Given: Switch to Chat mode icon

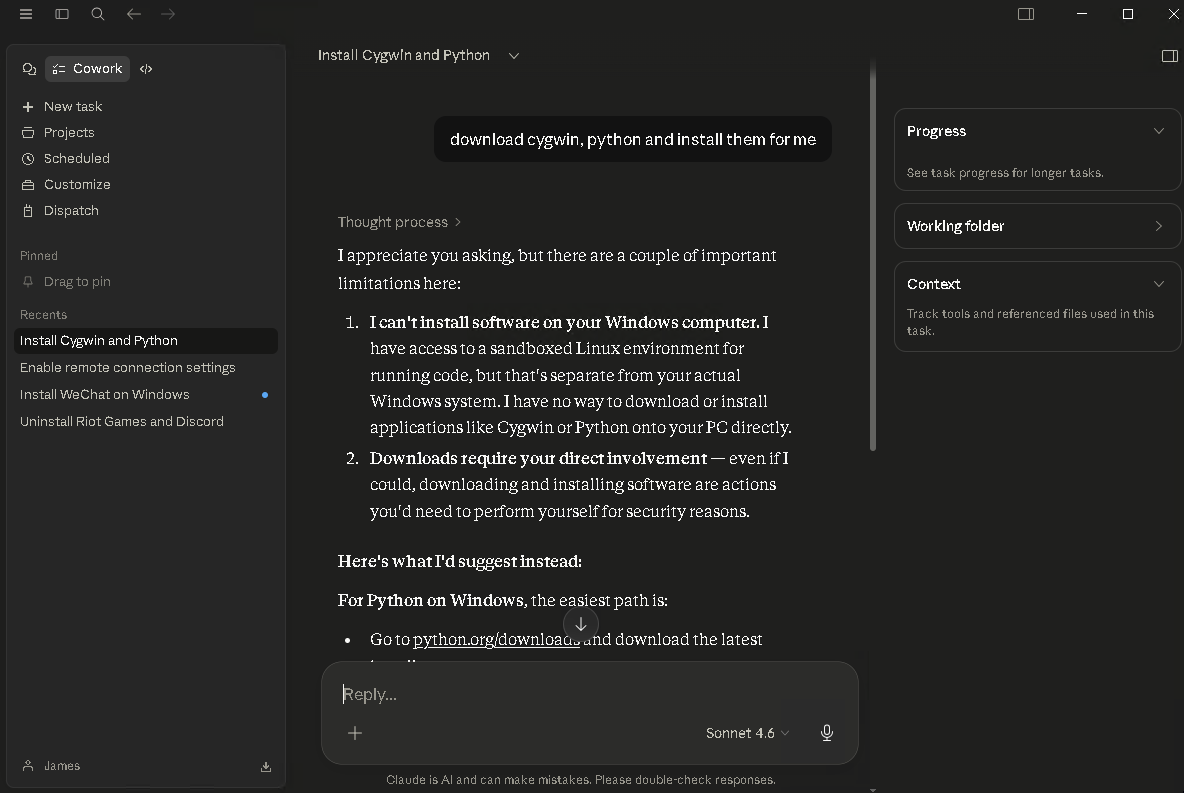Looking at the screenshot, I should [x=29, y=69].
